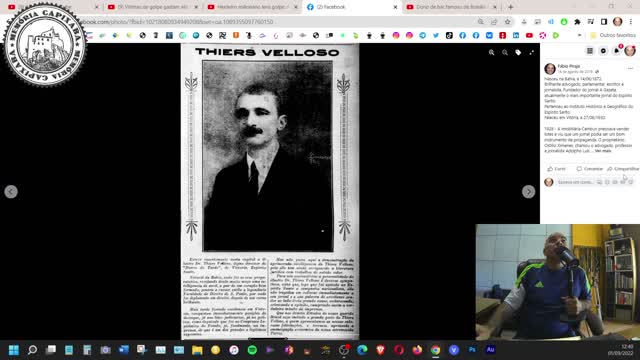Viewport: 640px width, 360px height.
Task: Open the Telegram bookmark
Action: click(422, 36)
